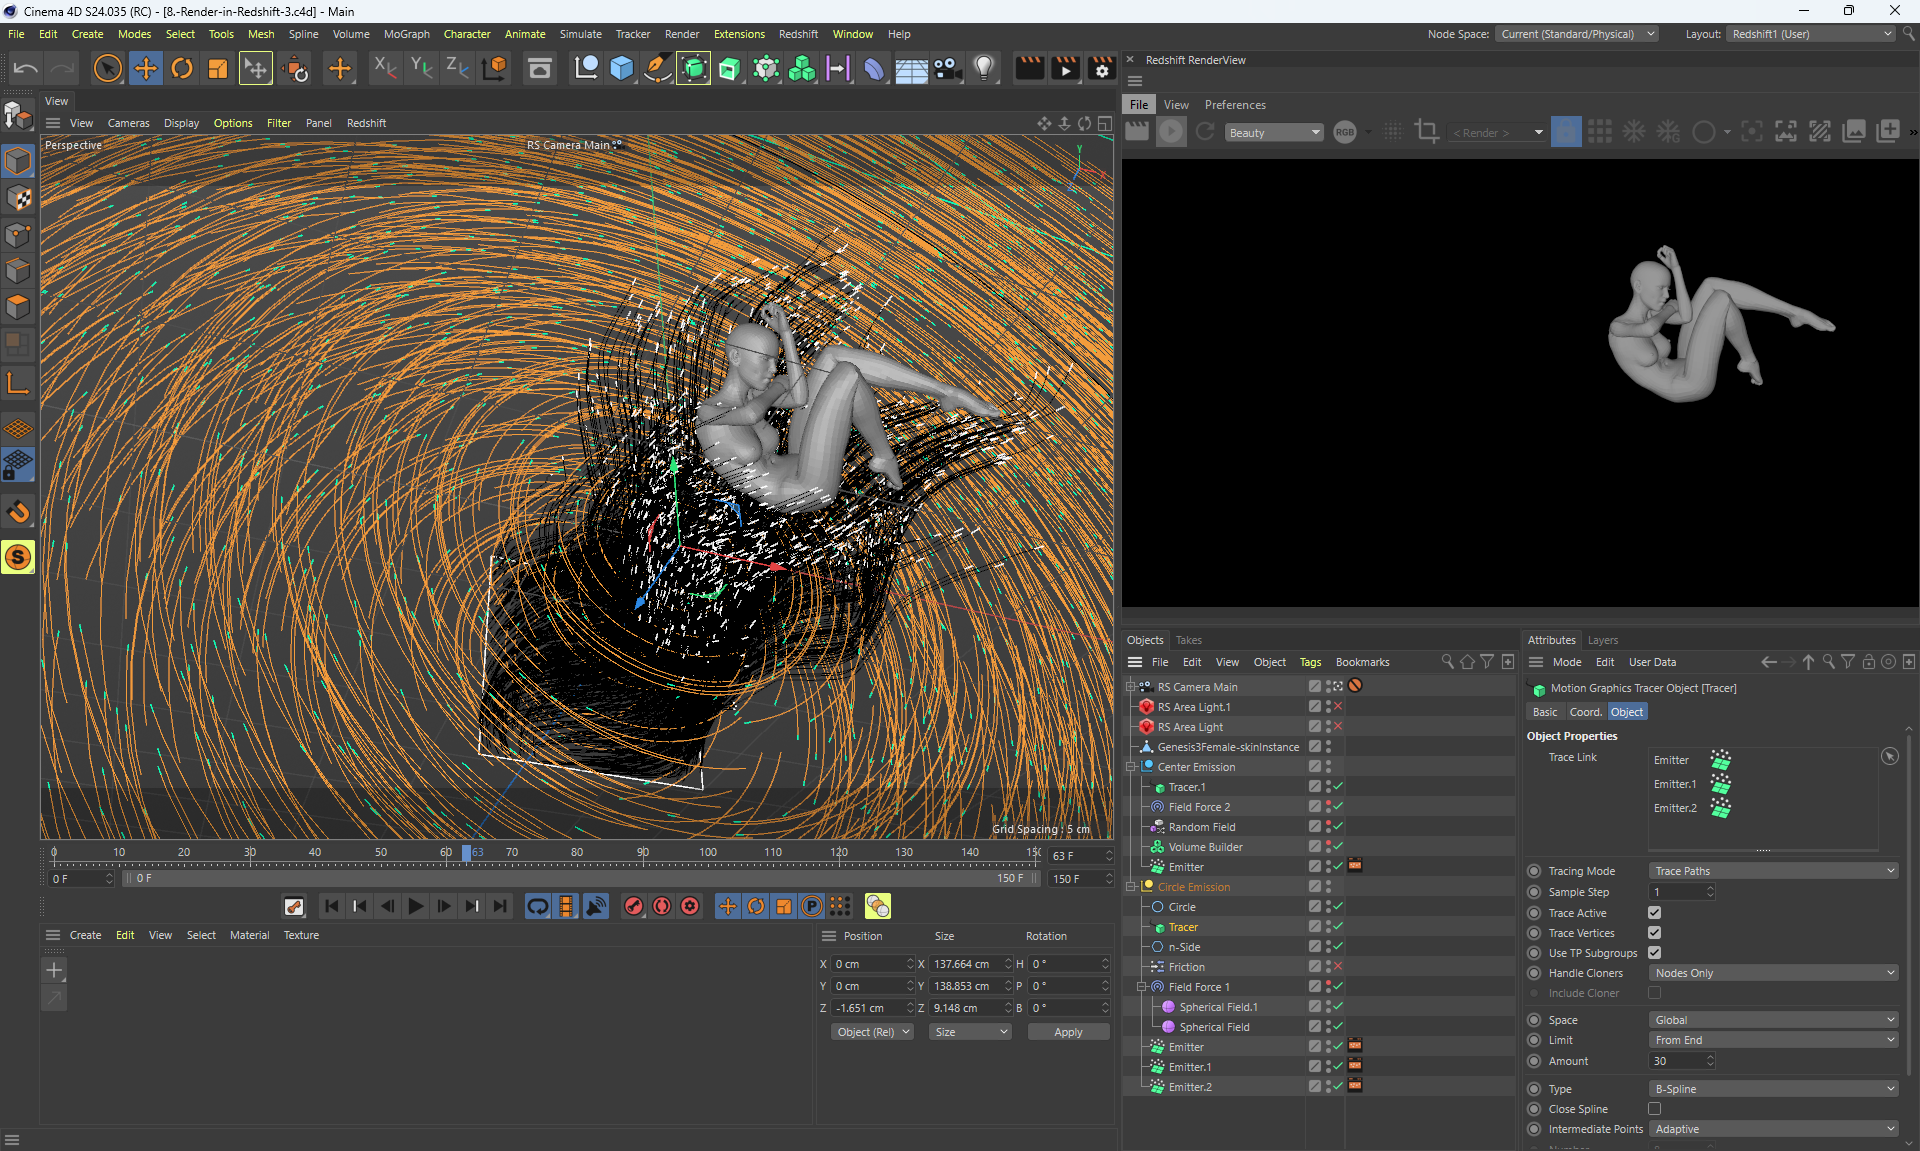Click the Apply button
Screen dimensions: 1920x1151
[1067, 1032]
